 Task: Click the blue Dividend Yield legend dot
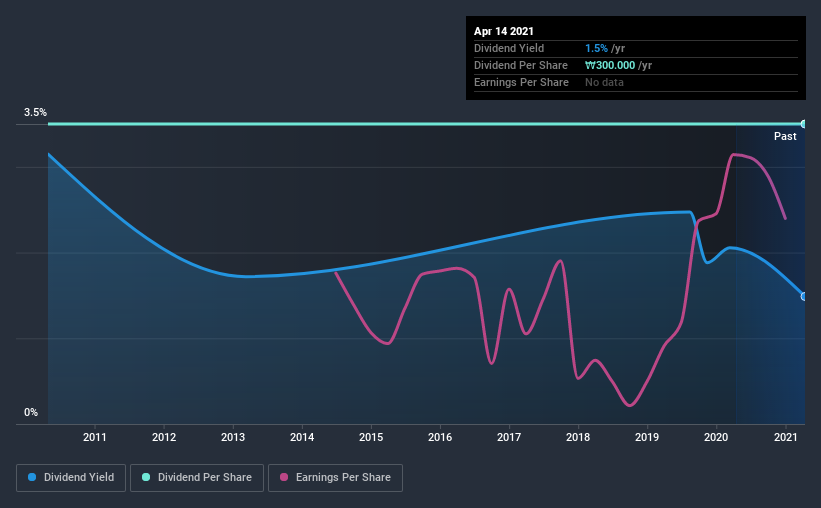click(x=32, y=477)
